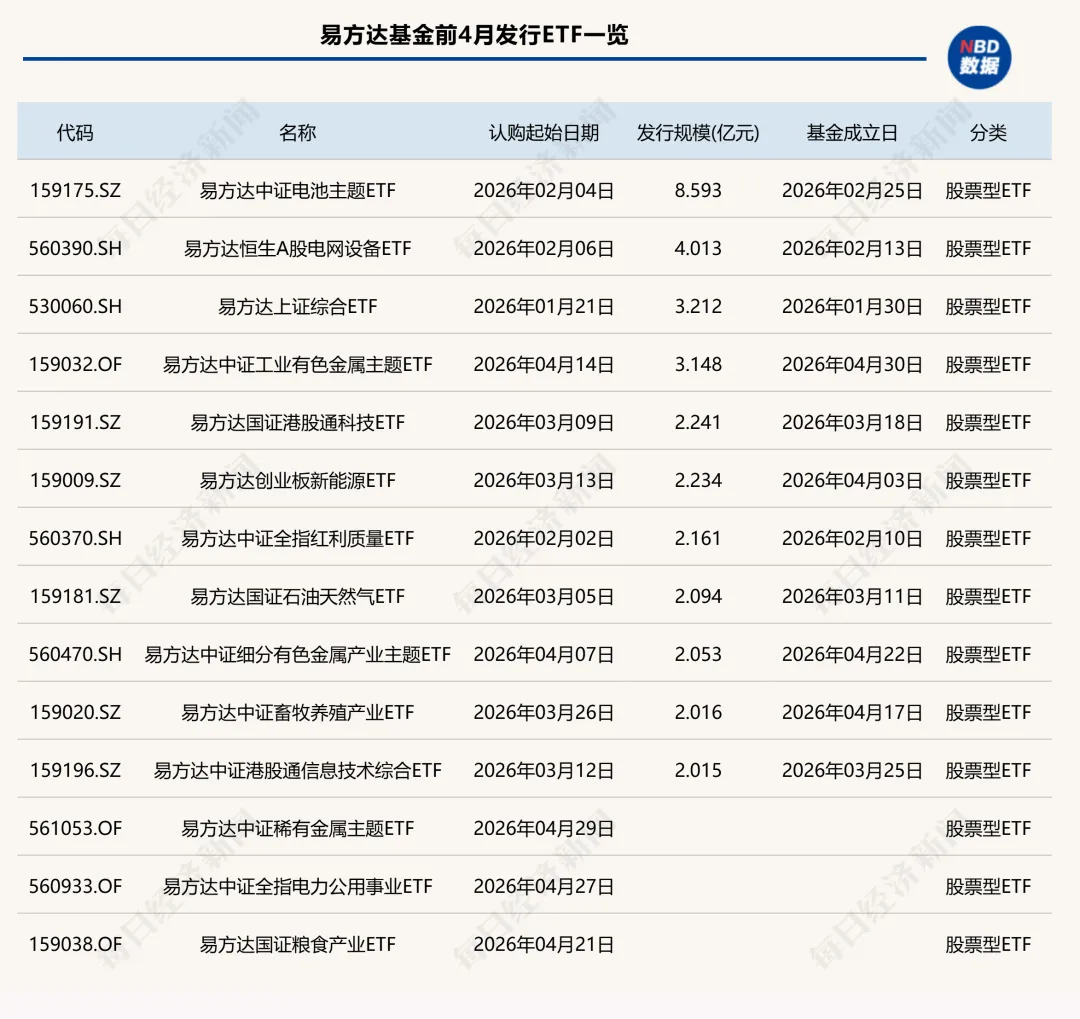
Task: Click establishment date 2026年03月11日
Action: [852, 595]
